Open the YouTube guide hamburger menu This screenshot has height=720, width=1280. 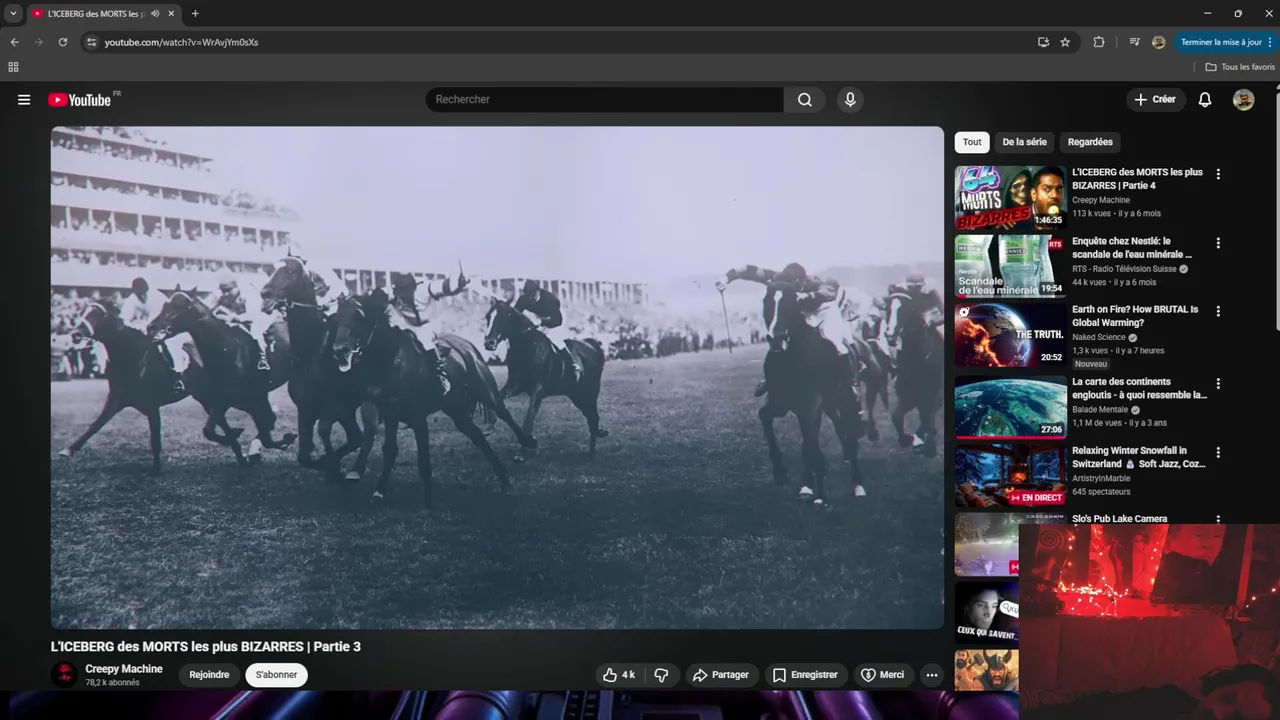[x=24, y=100]
